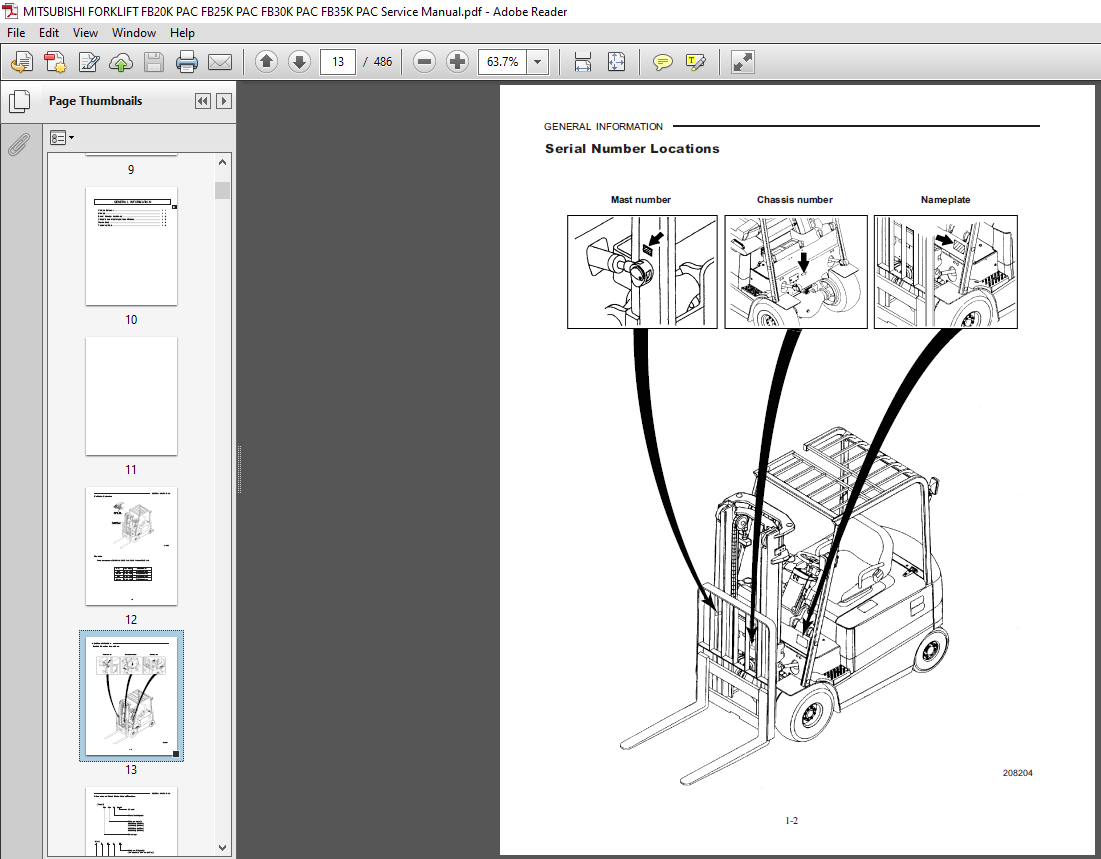1101x859 pixels.
Task: Zoom out with the minus button
Action: [424, 62]
